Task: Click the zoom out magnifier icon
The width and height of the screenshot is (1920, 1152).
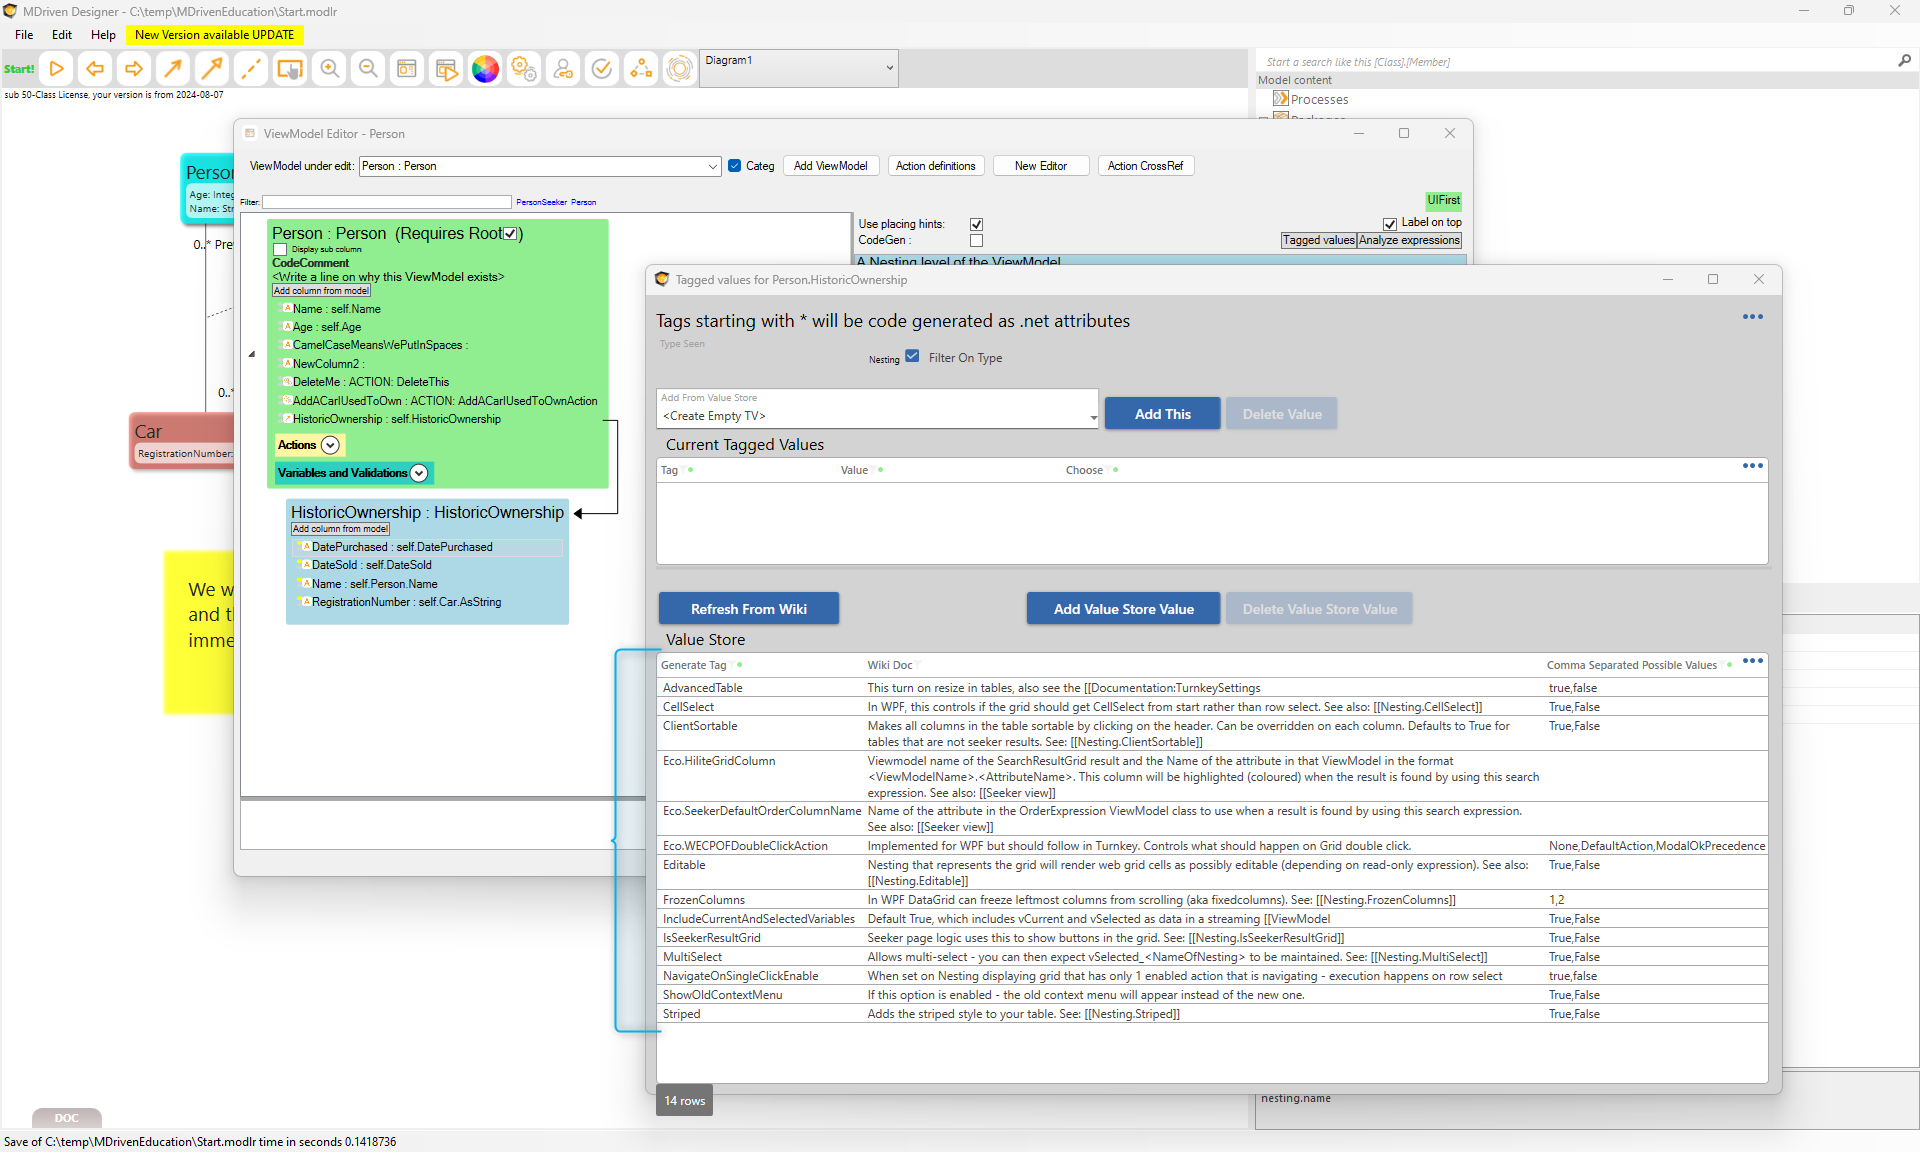Action: point(368,69)
